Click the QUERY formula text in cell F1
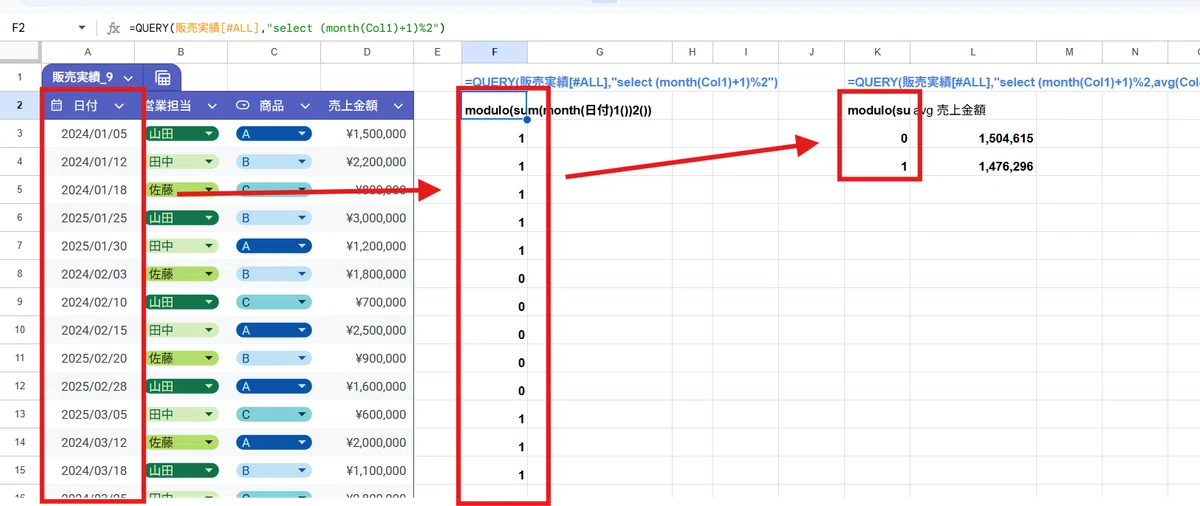Image resolution: width=1200 pixels, height=506 pixels. click(621, 82)
